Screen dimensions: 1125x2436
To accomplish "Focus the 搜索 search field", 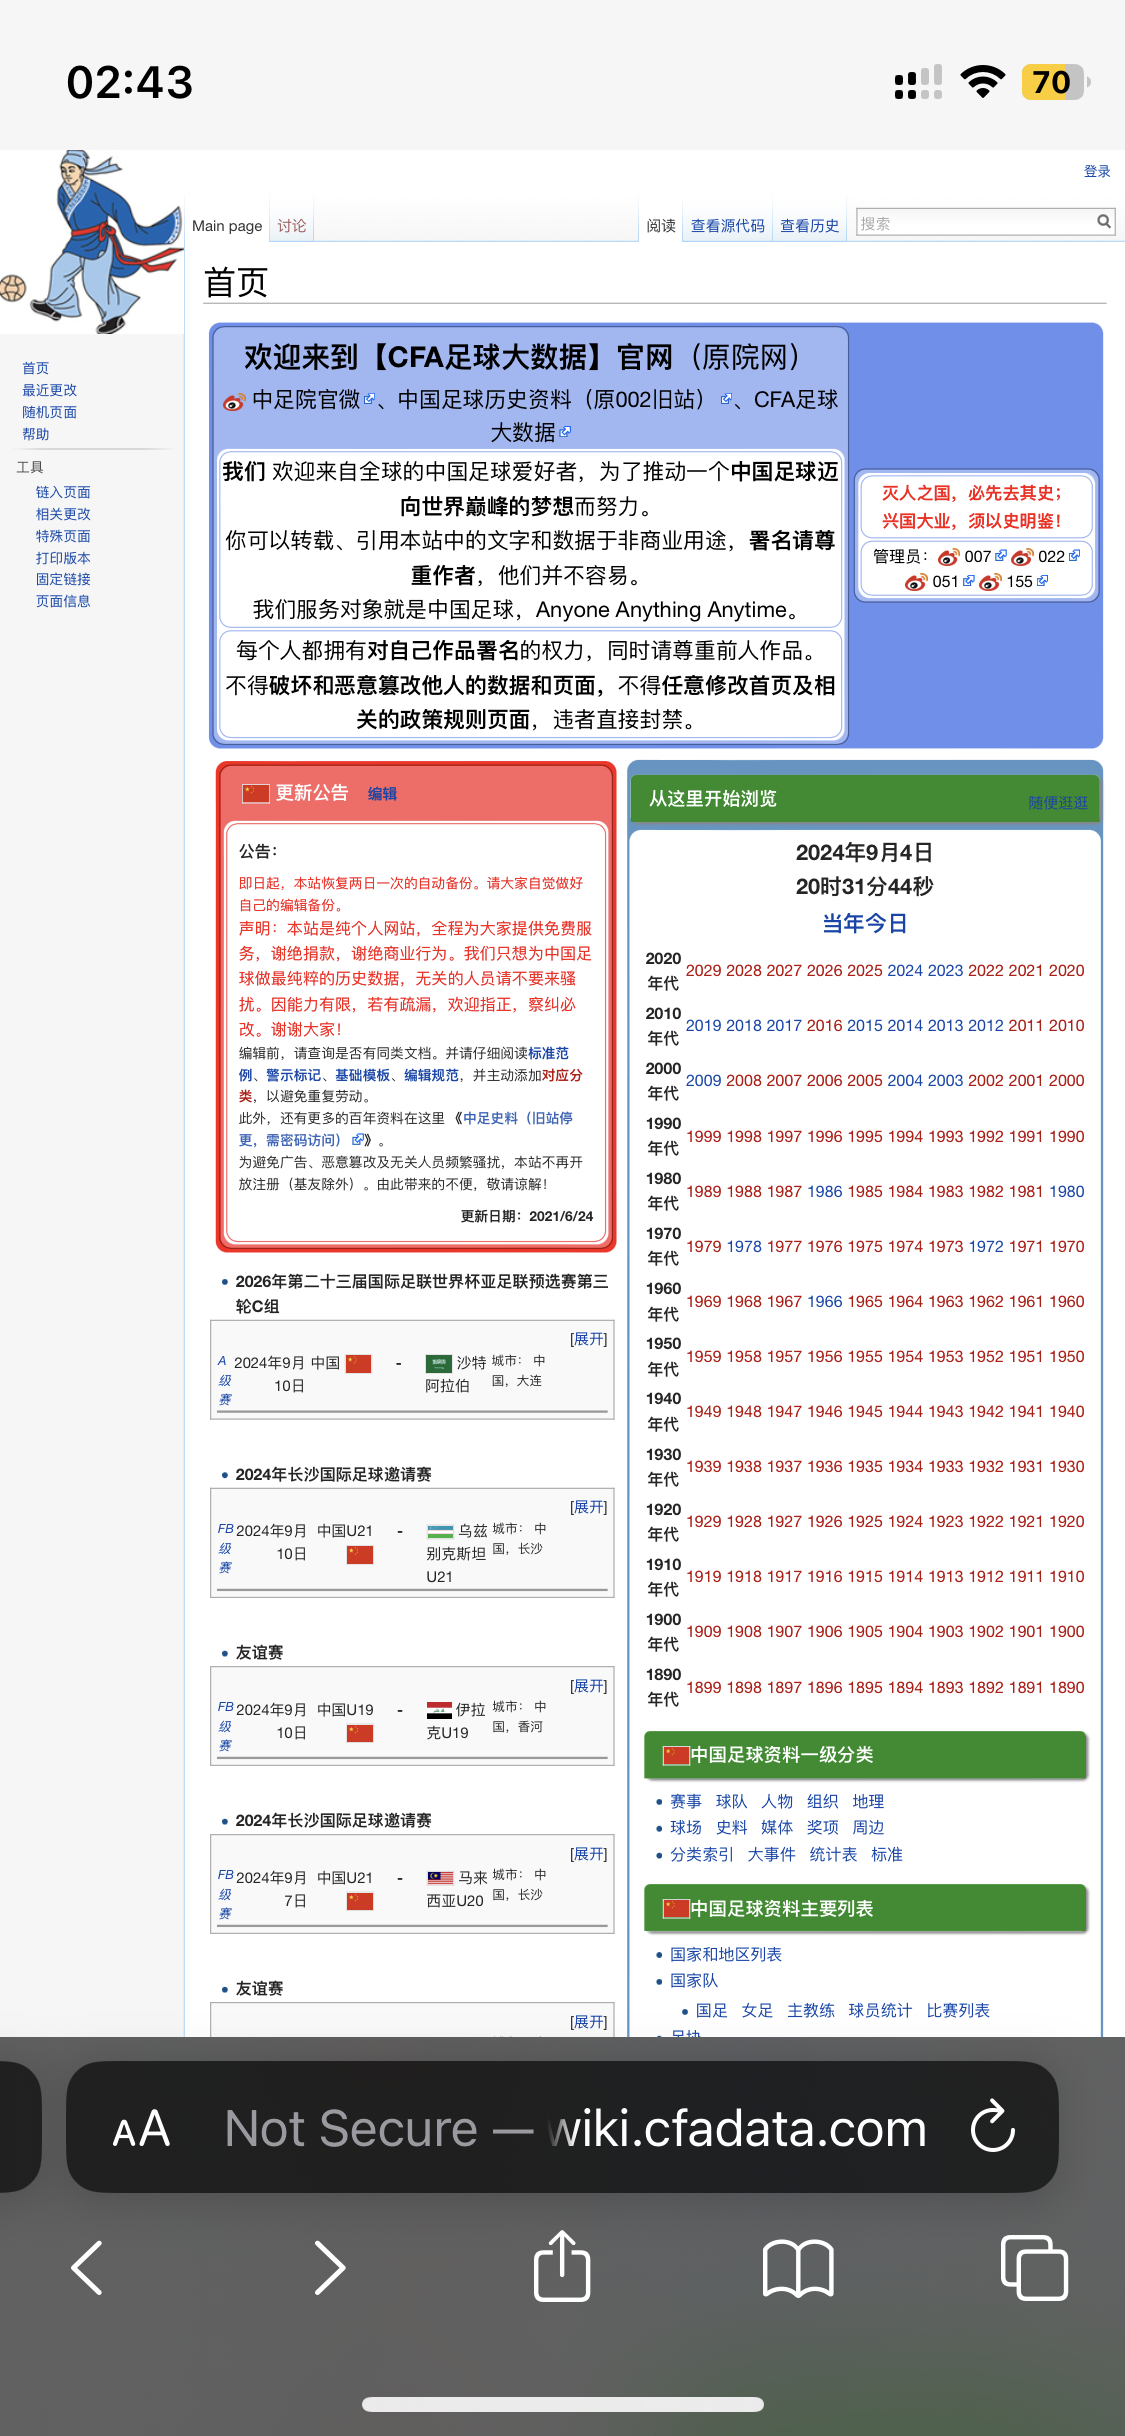I will click(x=975, y=223).
